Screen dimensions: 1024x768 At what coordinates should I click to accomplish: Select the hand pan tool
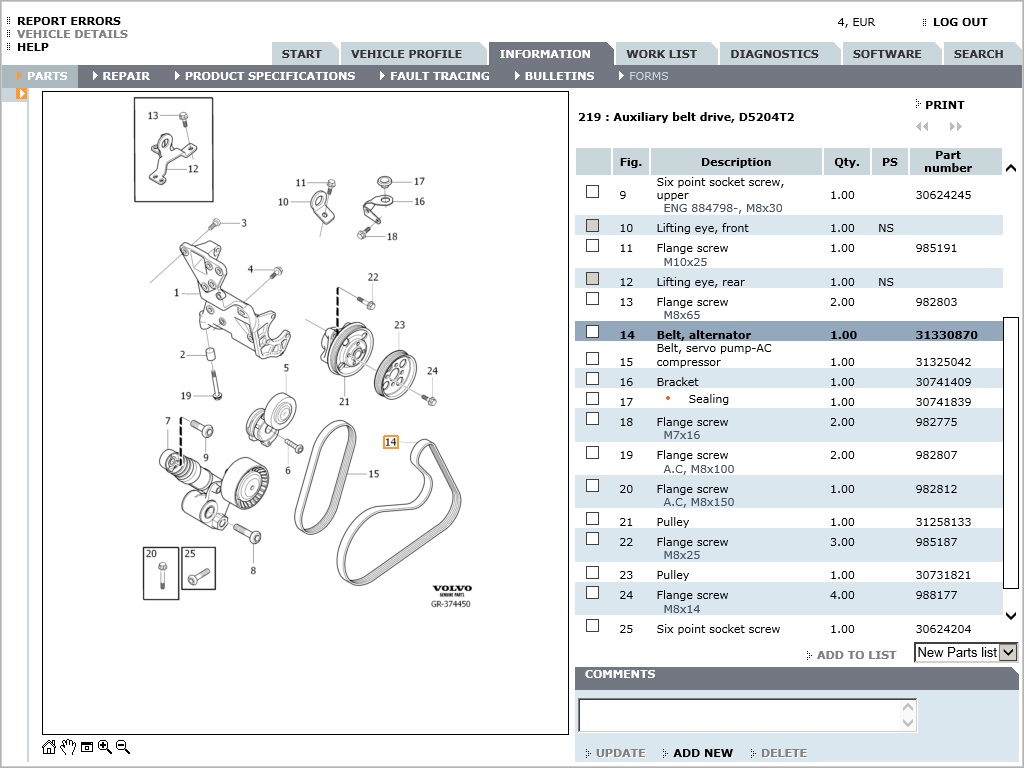point(68,747)
